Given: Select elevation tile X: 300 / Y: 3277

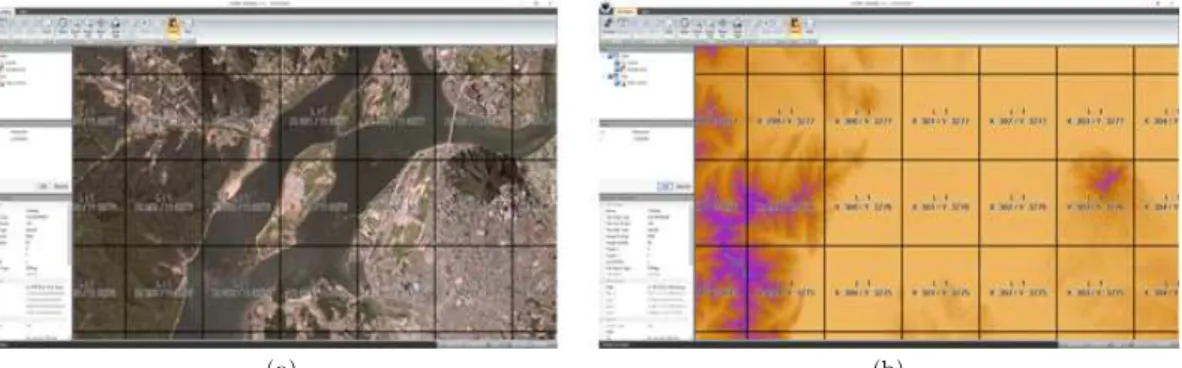Looking at the screenshot, I should [x=863, y=117].
